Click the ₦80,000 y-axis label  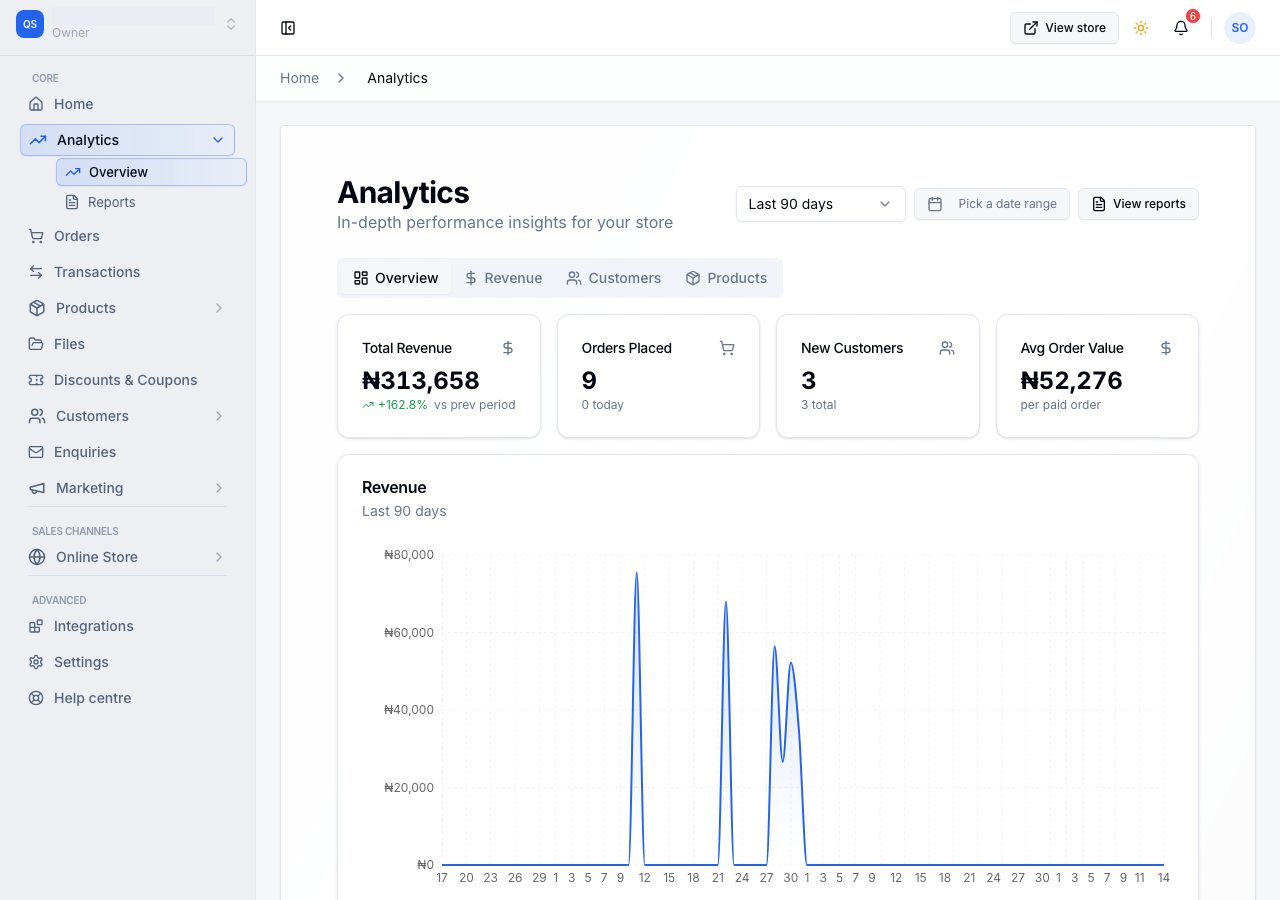[x=409, y=554]
